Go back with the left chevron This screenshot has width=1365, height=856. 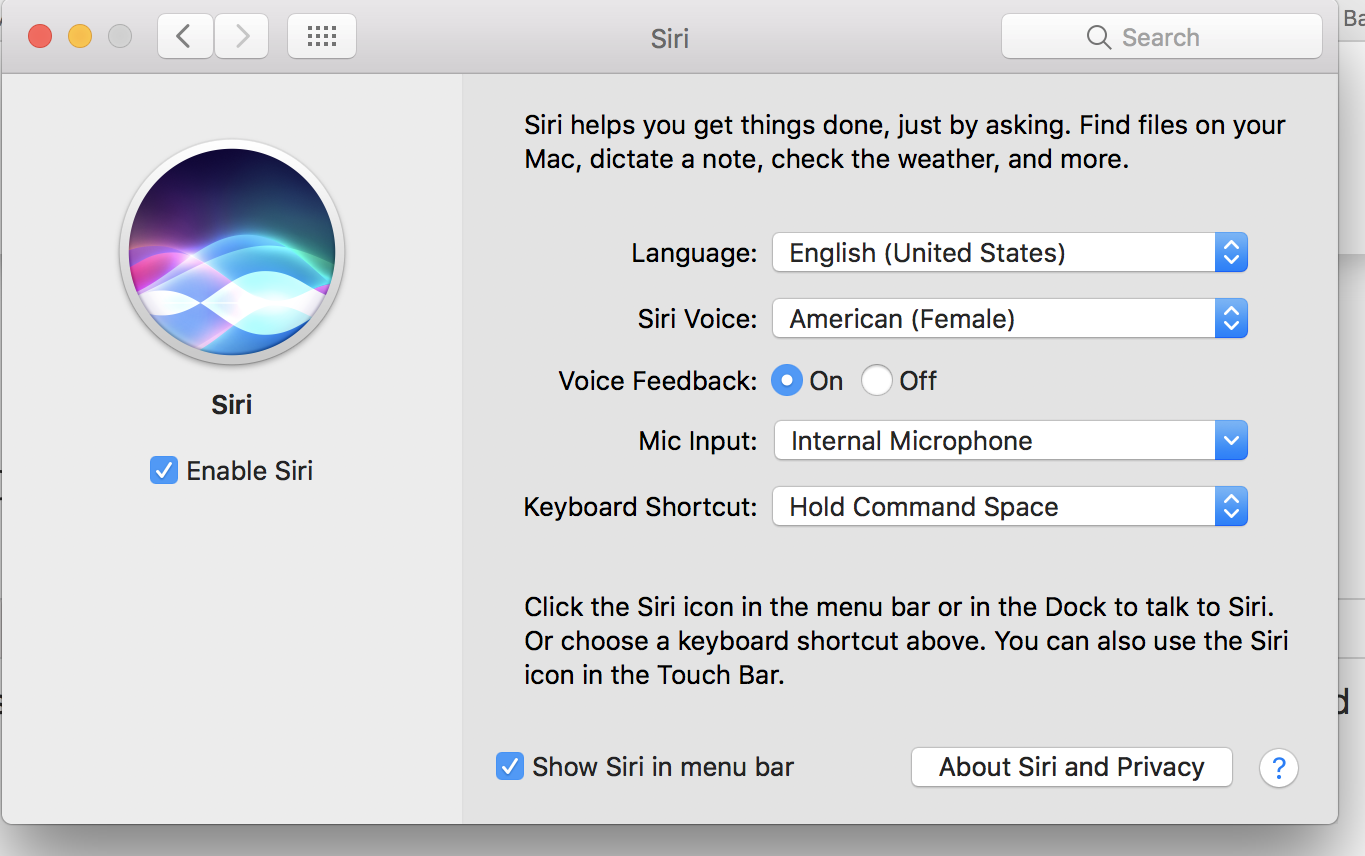click(x=185, y=37)
